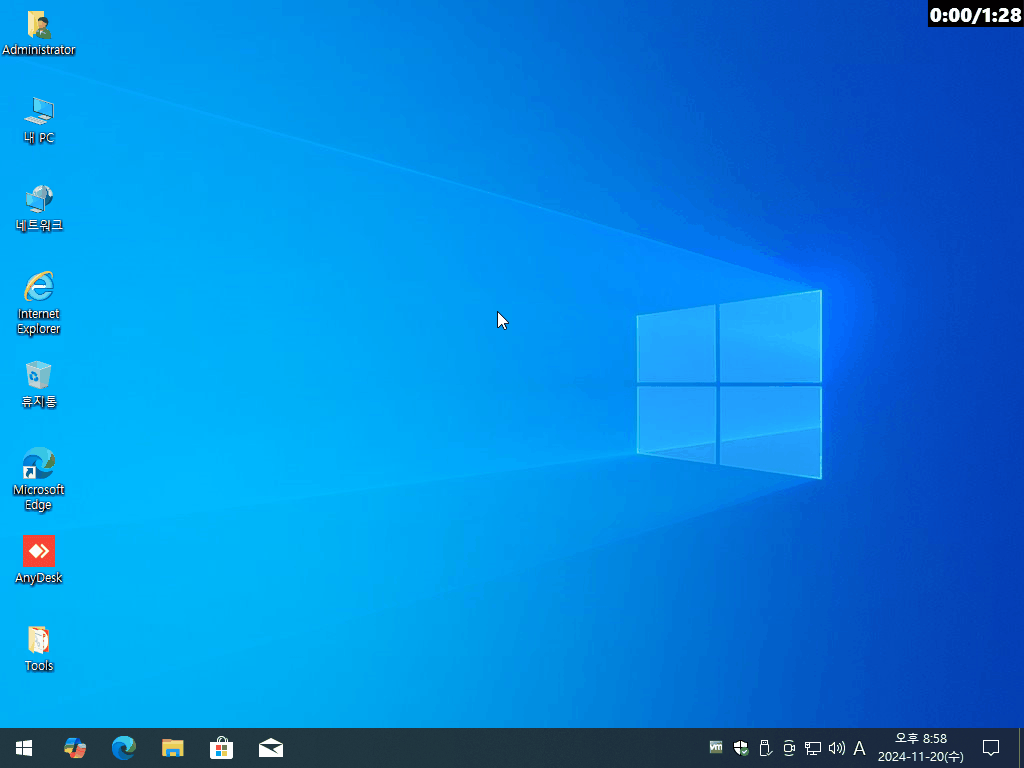Select the 네트워크 desktop icon
The height and width of the screenshot is (768, 1024).
coord(39,209)
